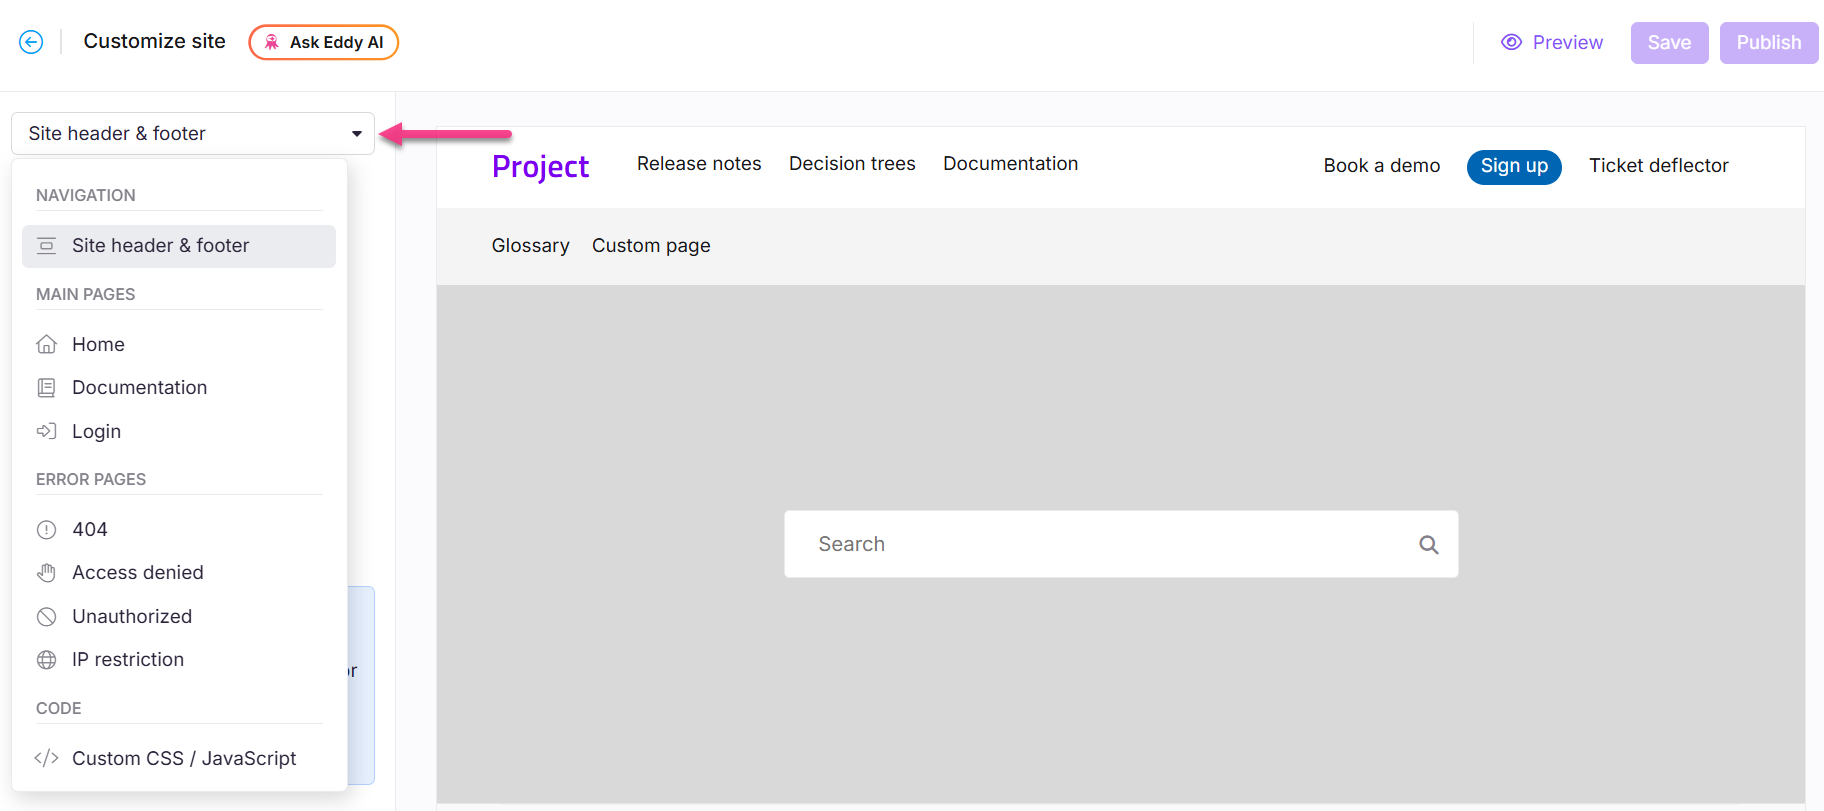Click the magnifier icon in search box
Screen dimensions: 1824x811
click(1428, 544)
